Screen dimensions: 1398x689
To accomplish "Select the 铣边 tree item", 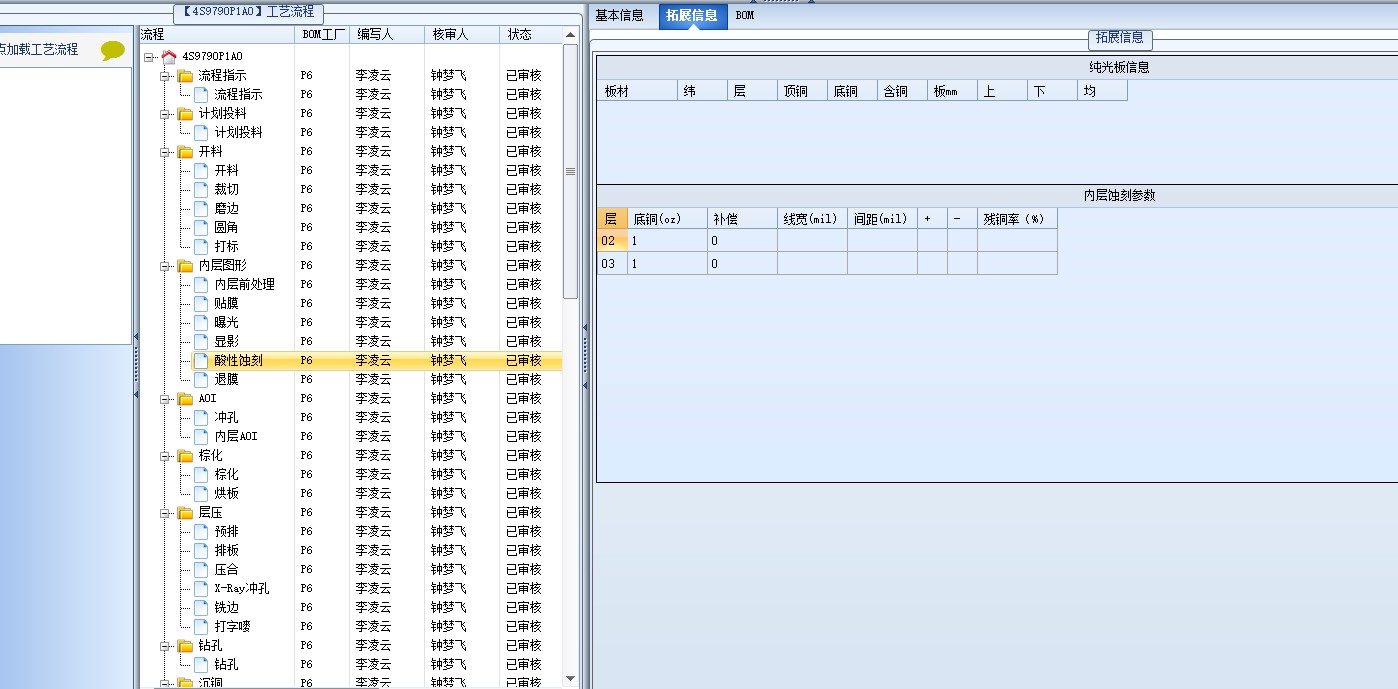I will pyautogui.click(x=227, y=608).
